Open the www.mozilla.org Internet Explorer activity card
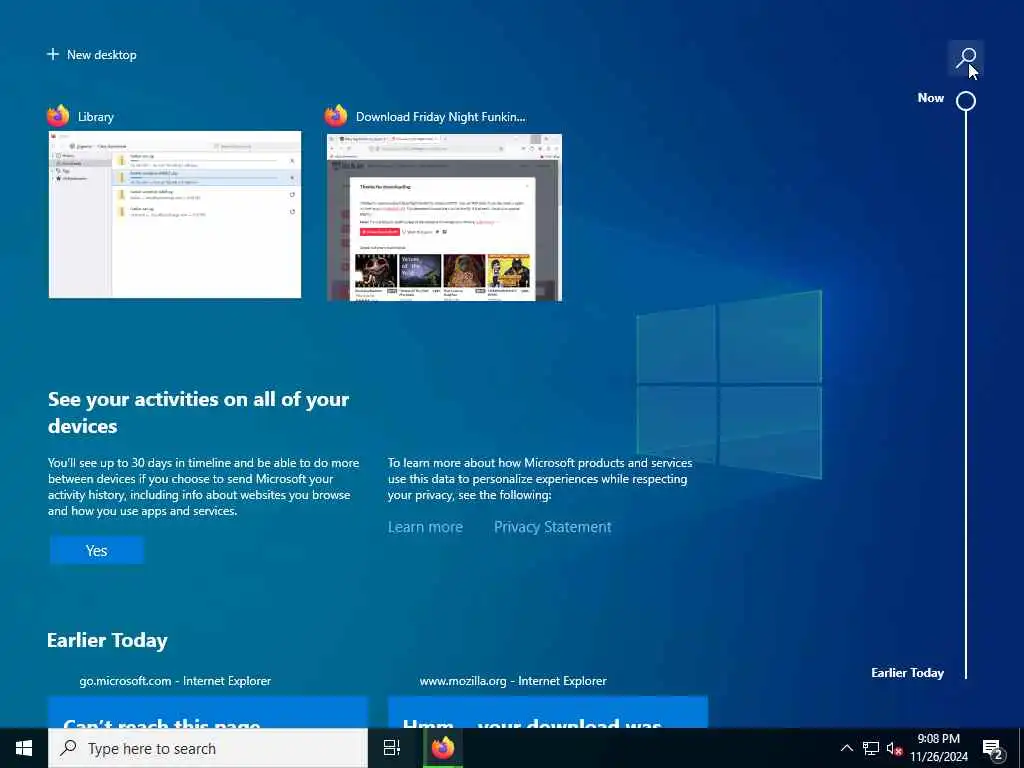Viewport: 1024px width, 768px height. point(548,712)
